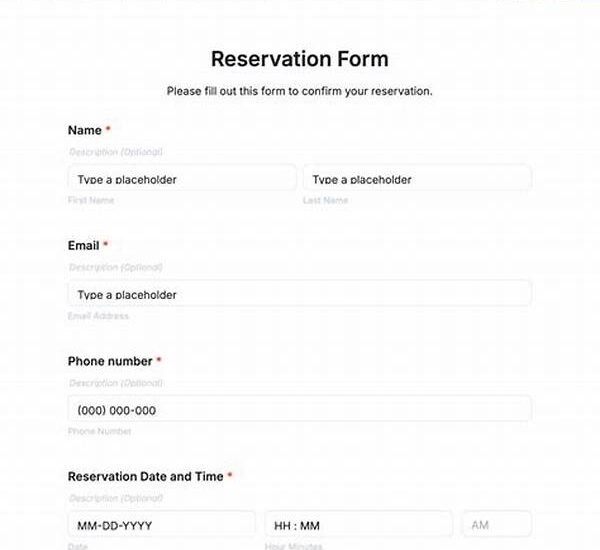Select the Name field label
The image size is (600, 550).
(85, 130)
